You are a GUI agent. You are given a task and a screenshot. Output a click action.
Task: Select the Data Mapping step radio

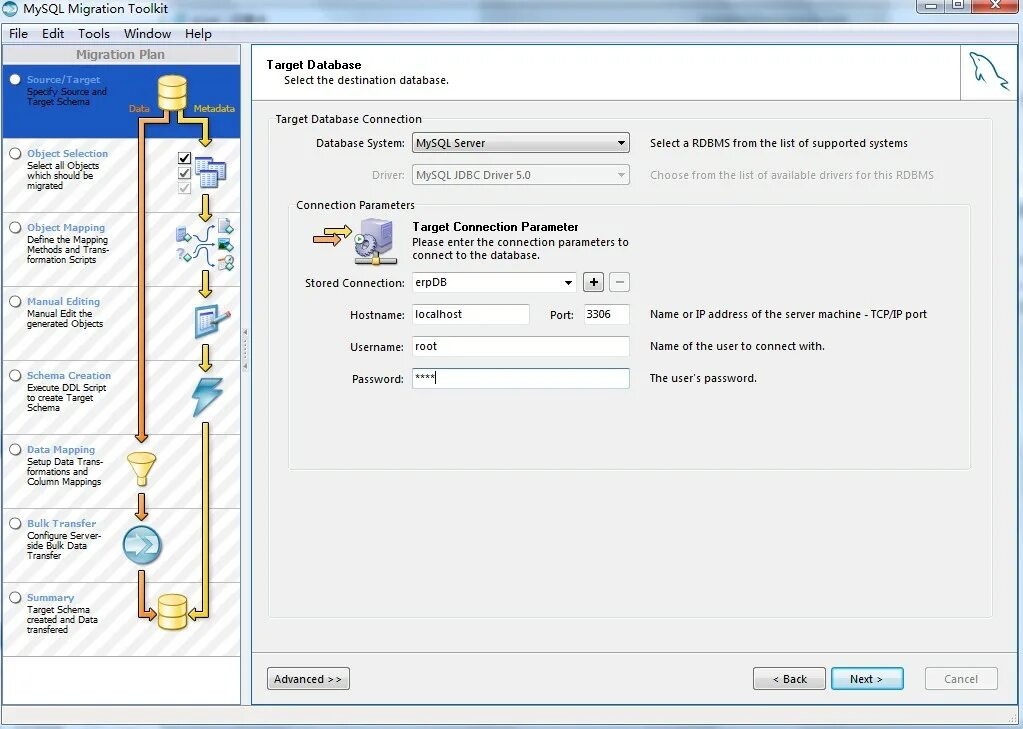[x=15, y=449]
